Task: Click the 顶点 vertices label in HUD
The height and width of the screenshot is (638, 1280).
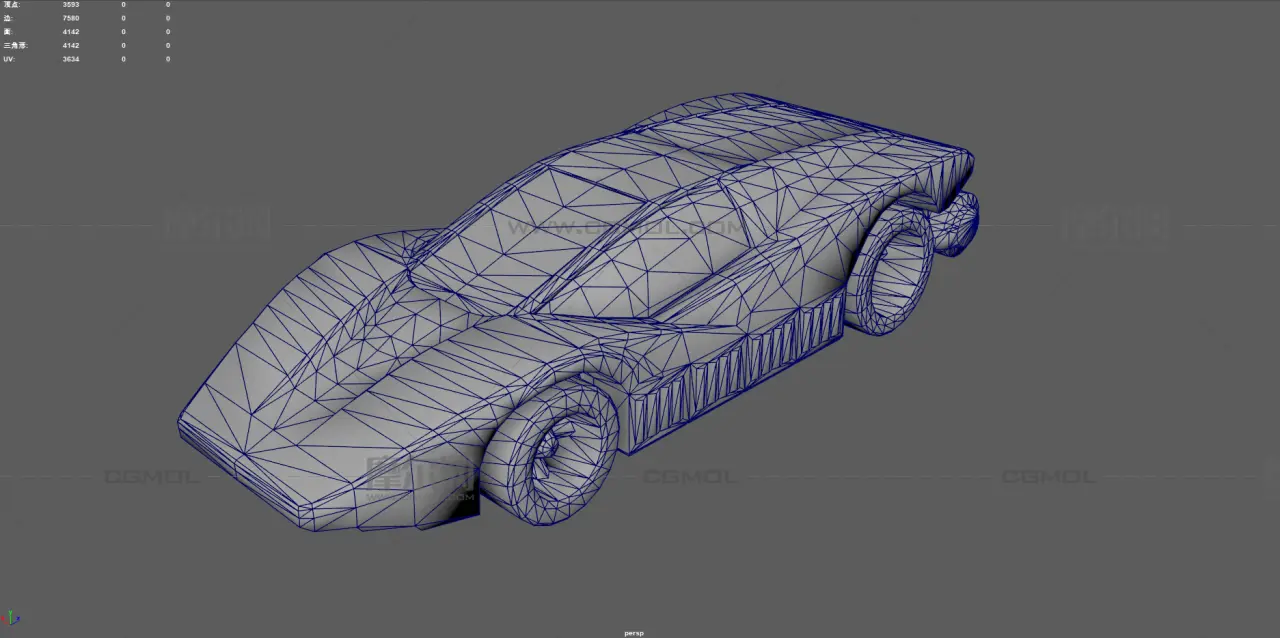Action: [10, 5]
